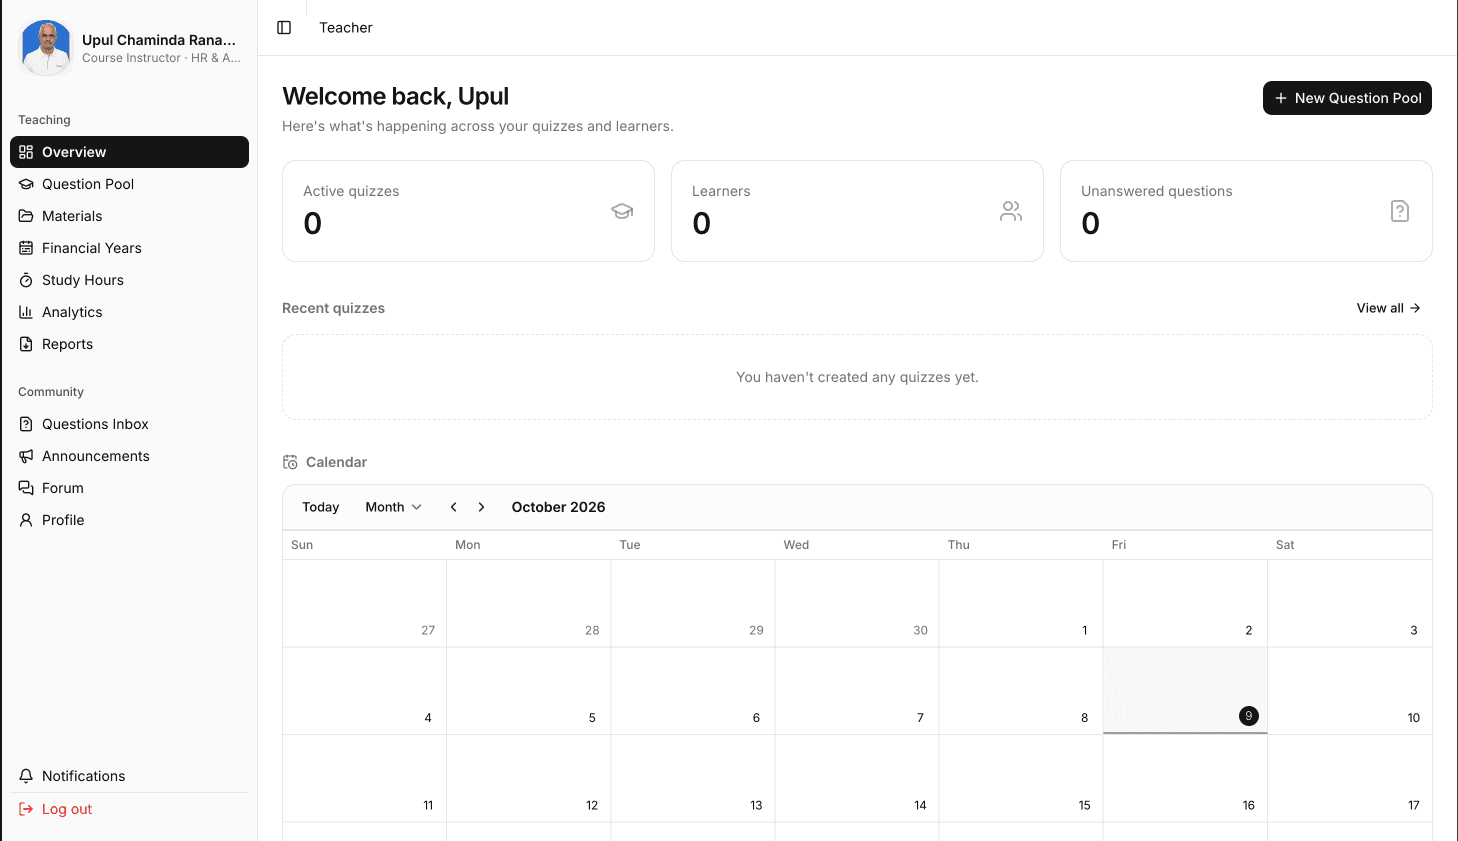Toggle the sidebar panel icon

click(284, 28)
